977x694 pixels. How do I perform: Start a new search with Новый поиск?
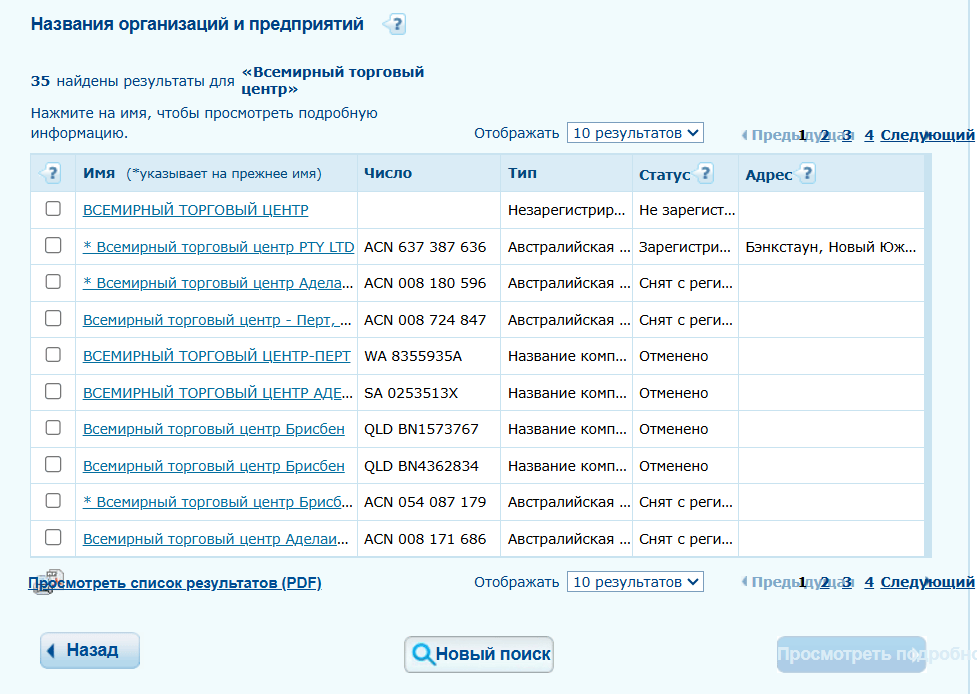pos(479,655)
